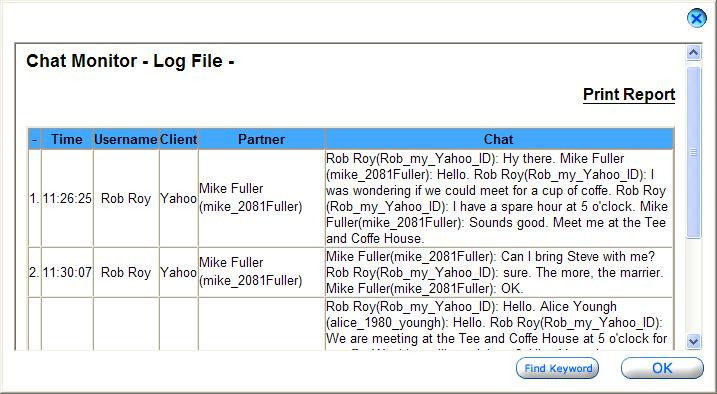The height and width of the screenshot is (394, 717).
Task: Click the Chat column header
Action: pyautogui.click(x=499, y=139)
